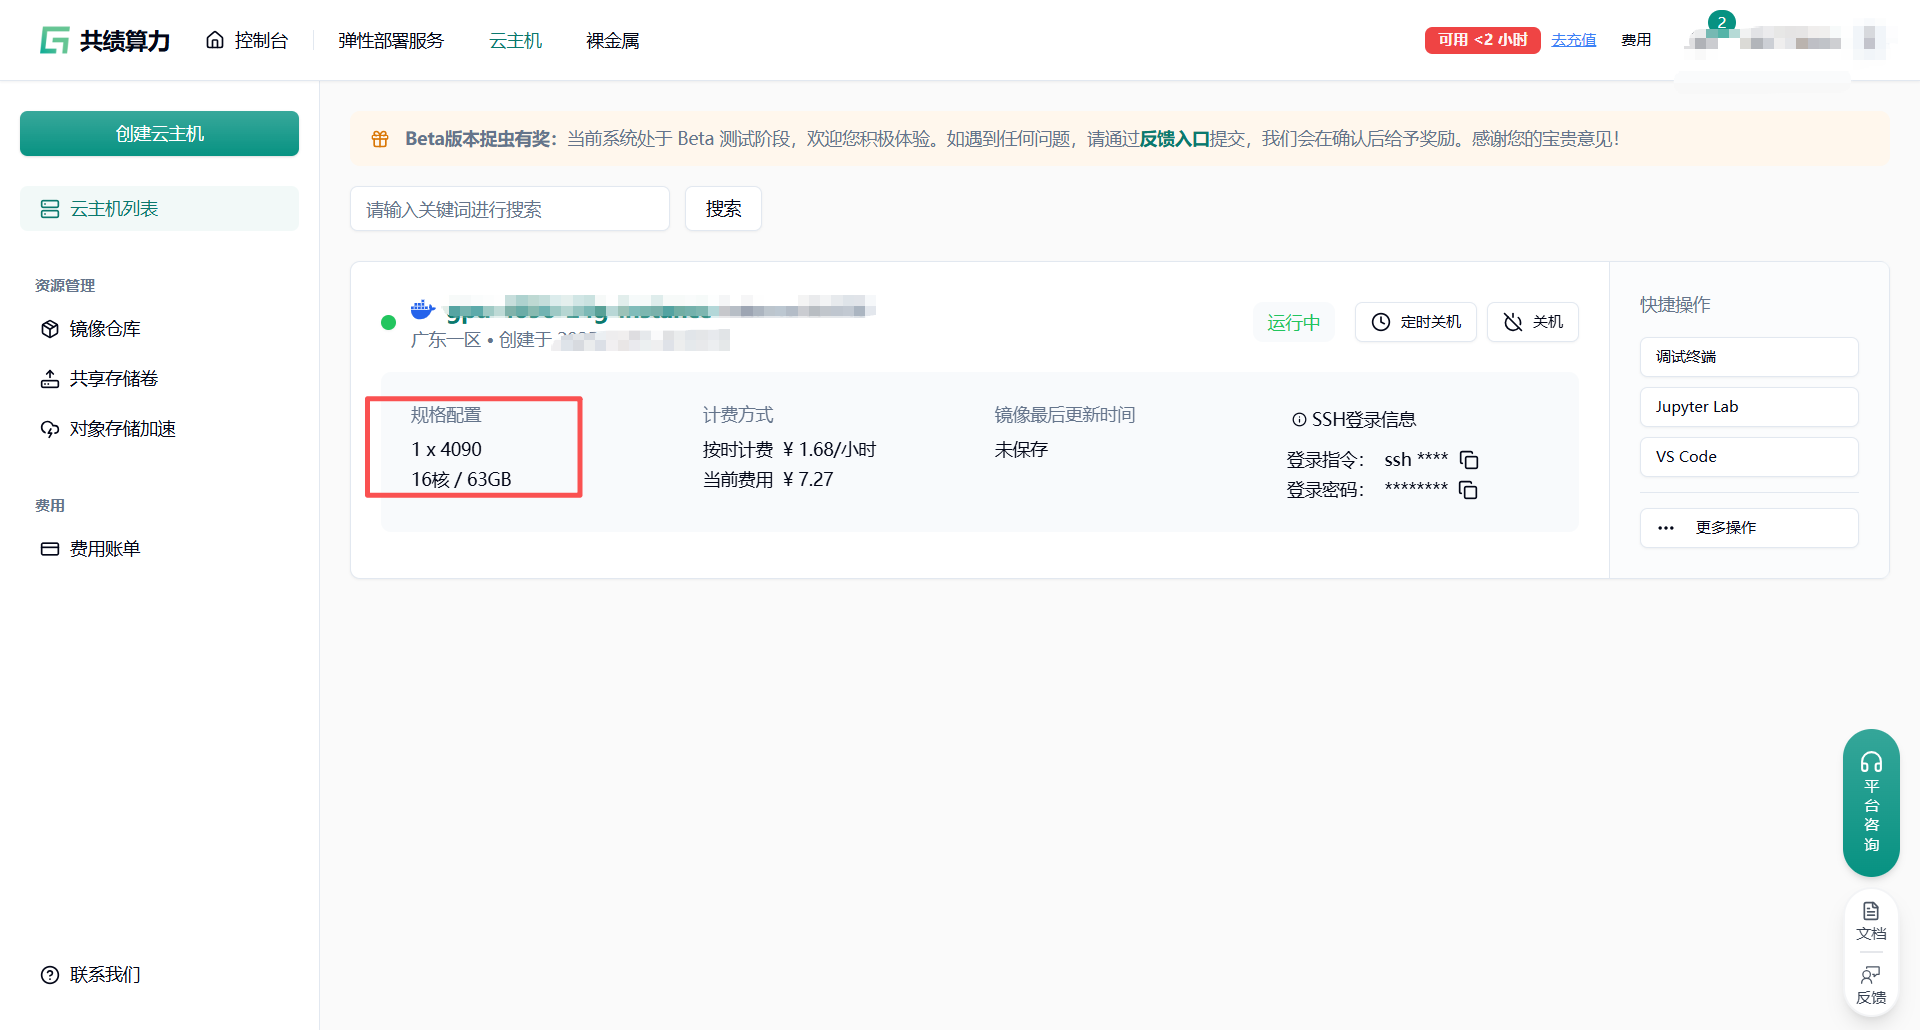Click 联系我们 at sidebar bottom
This screenshot has height=1030, width=1920.
click(x=90, y=975)
